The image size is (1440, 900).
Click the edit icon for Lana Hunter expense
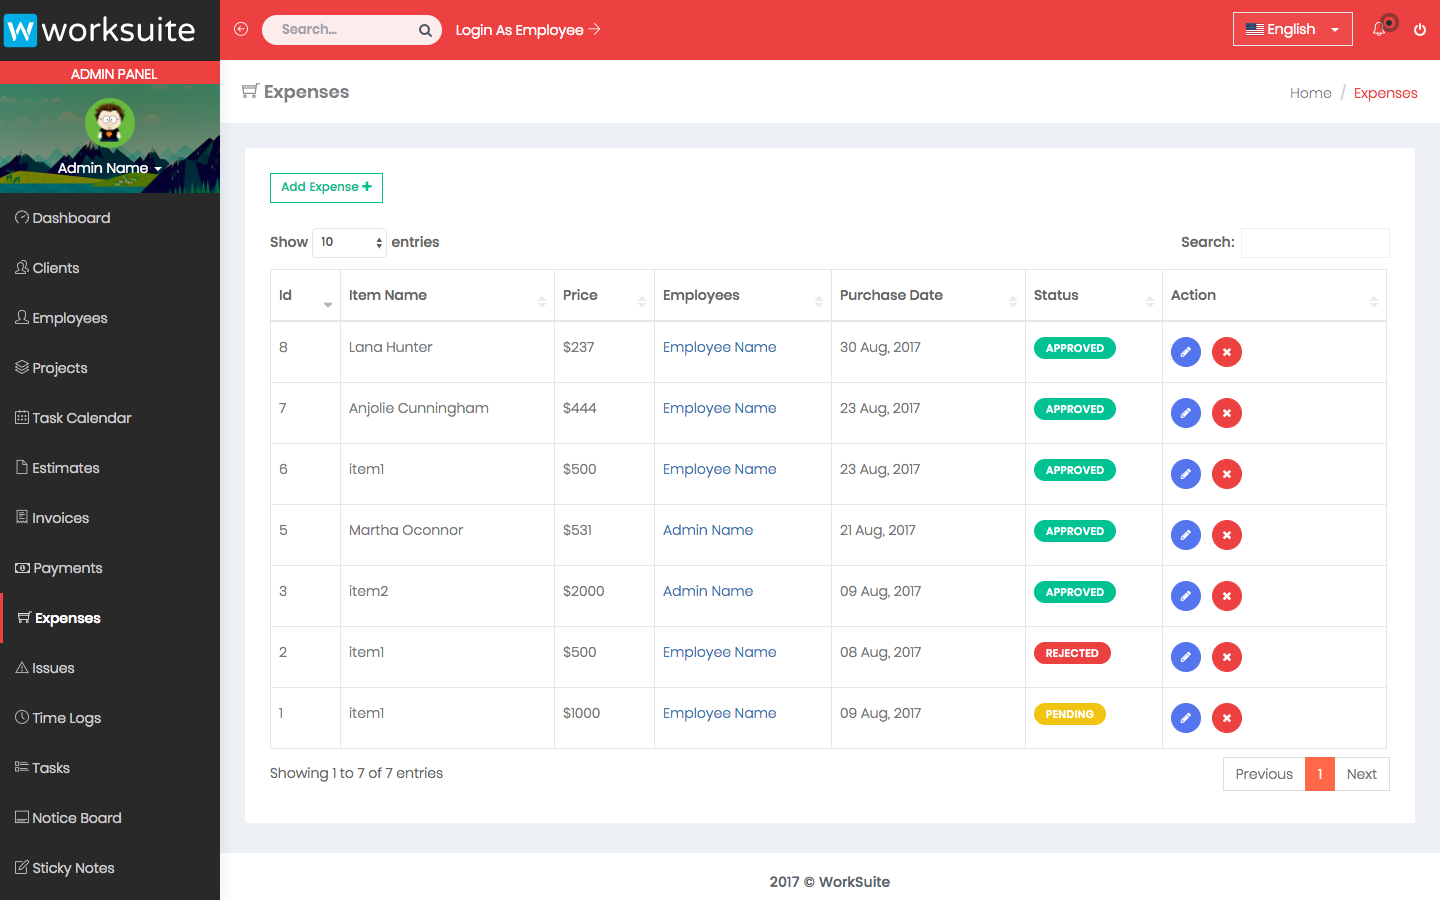pyautogui.click(x=1185, y=352)
